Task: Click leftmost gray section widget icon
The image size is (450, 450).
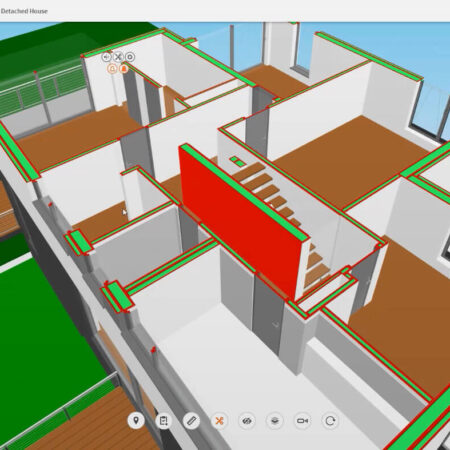Action: tap(106, 57)
